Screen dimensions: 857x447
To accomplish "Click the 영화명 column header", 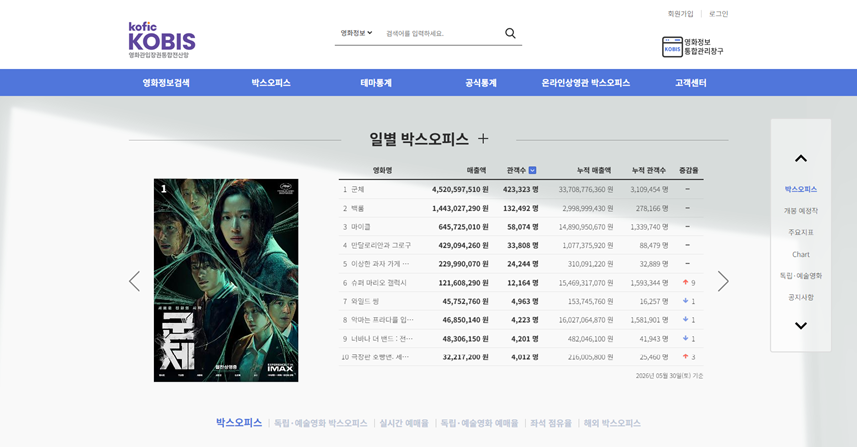I will click(x=382, y=170).
